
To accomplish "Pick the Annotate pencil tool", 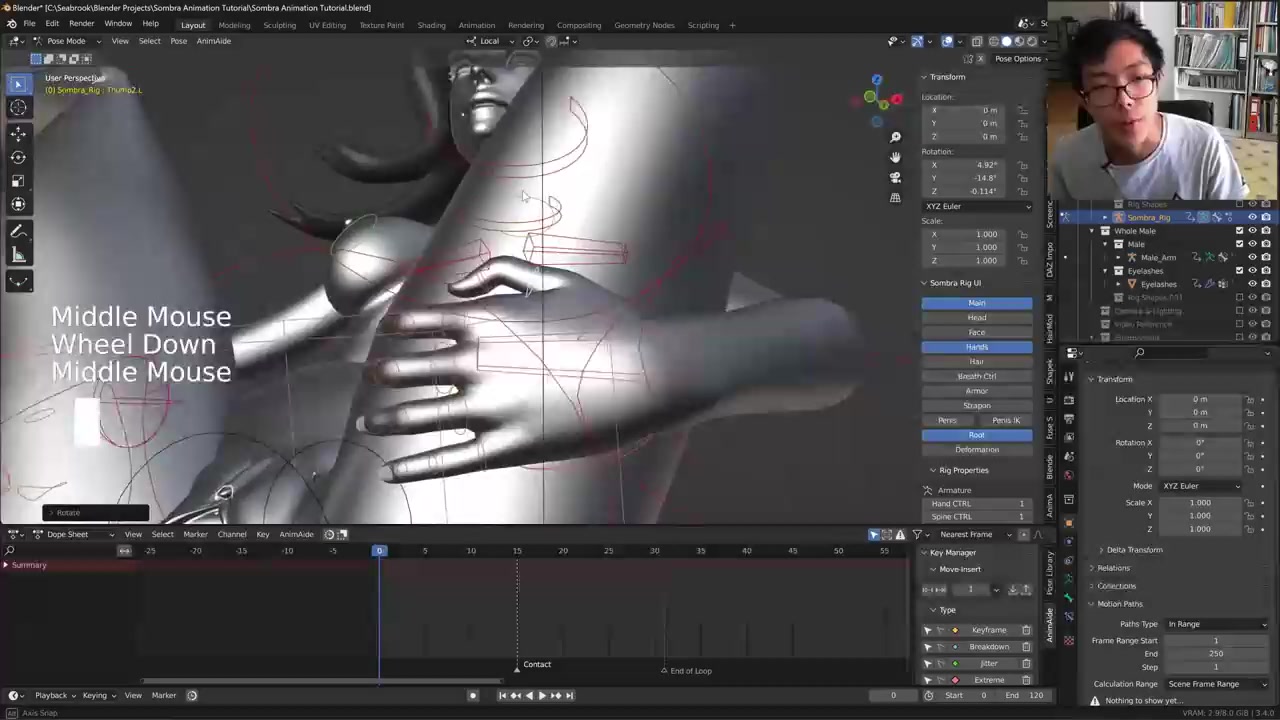I will [x=18, y=232].
